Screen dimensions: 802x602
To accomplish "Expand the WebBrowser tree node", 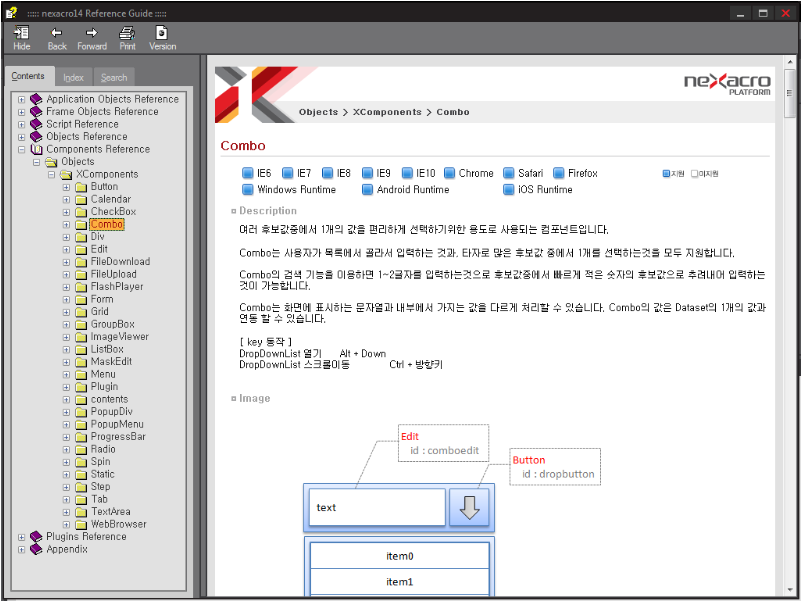I will (x=66, y=524).
